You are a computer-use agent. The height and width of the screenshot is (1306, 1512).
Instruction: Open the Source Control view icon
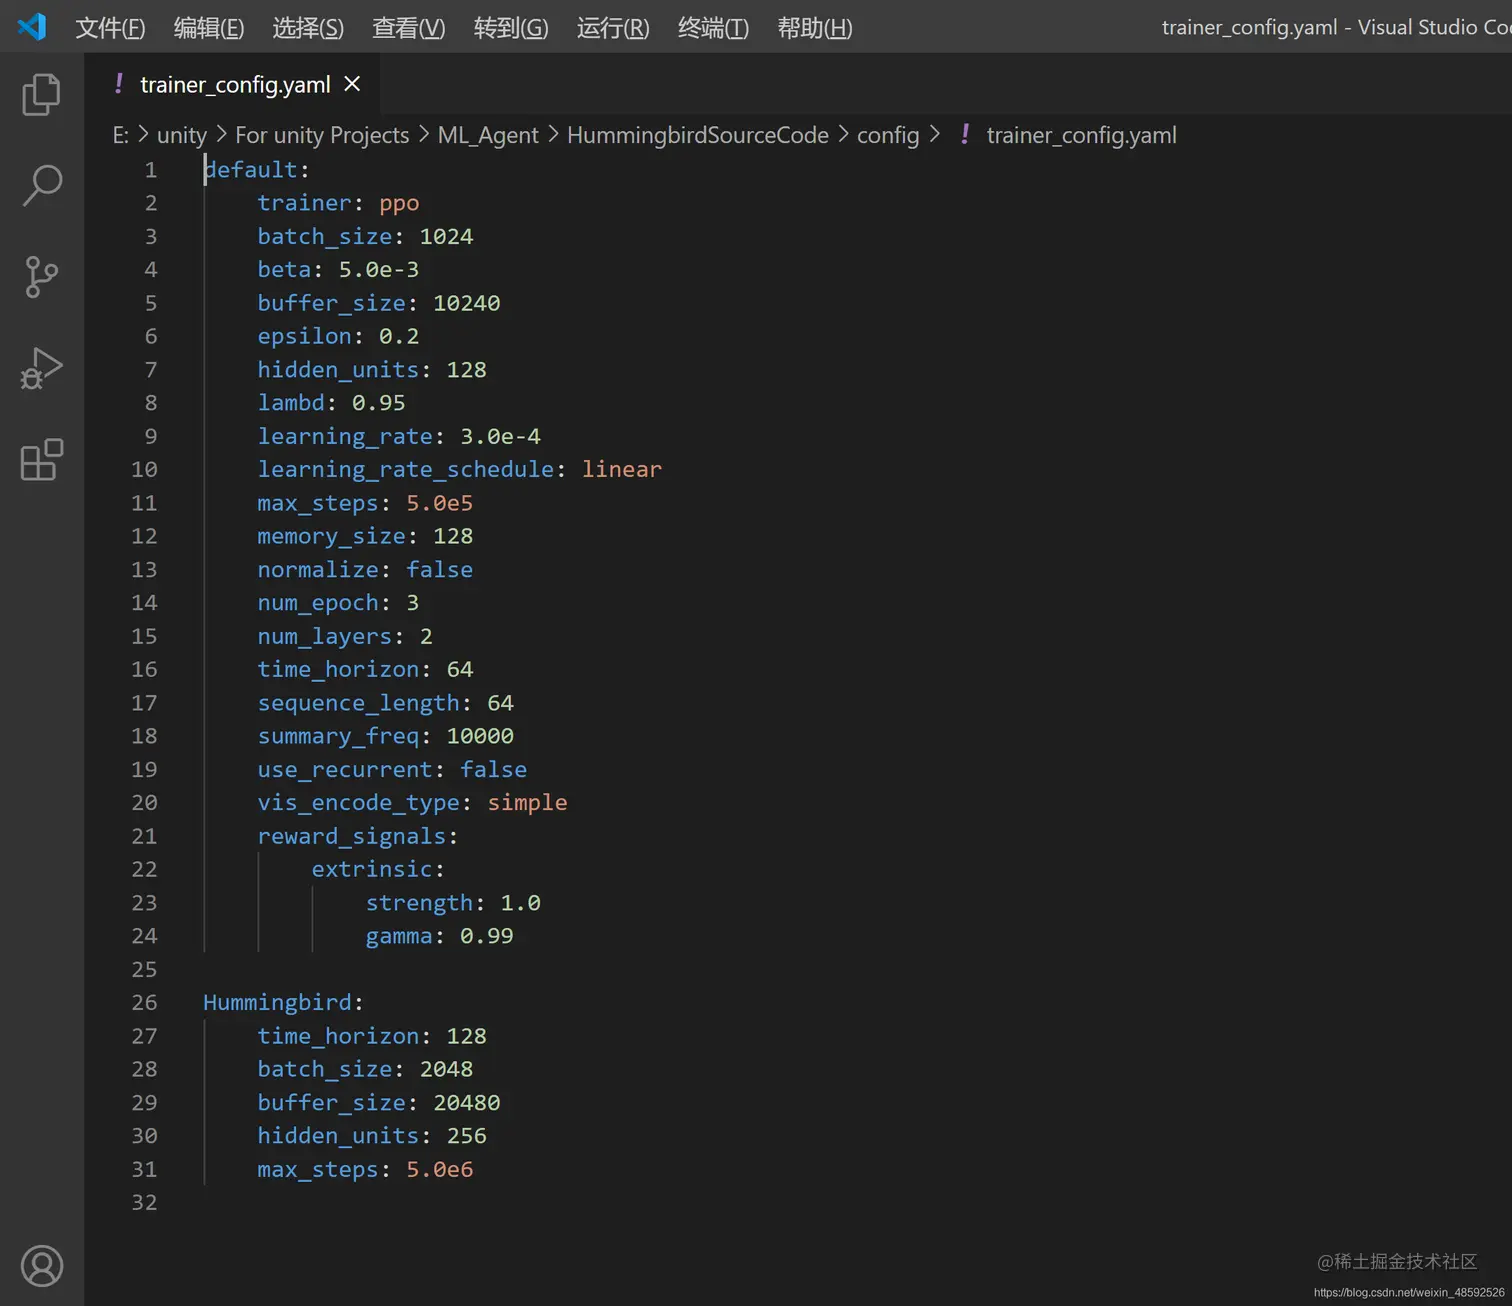click(41, 277)
